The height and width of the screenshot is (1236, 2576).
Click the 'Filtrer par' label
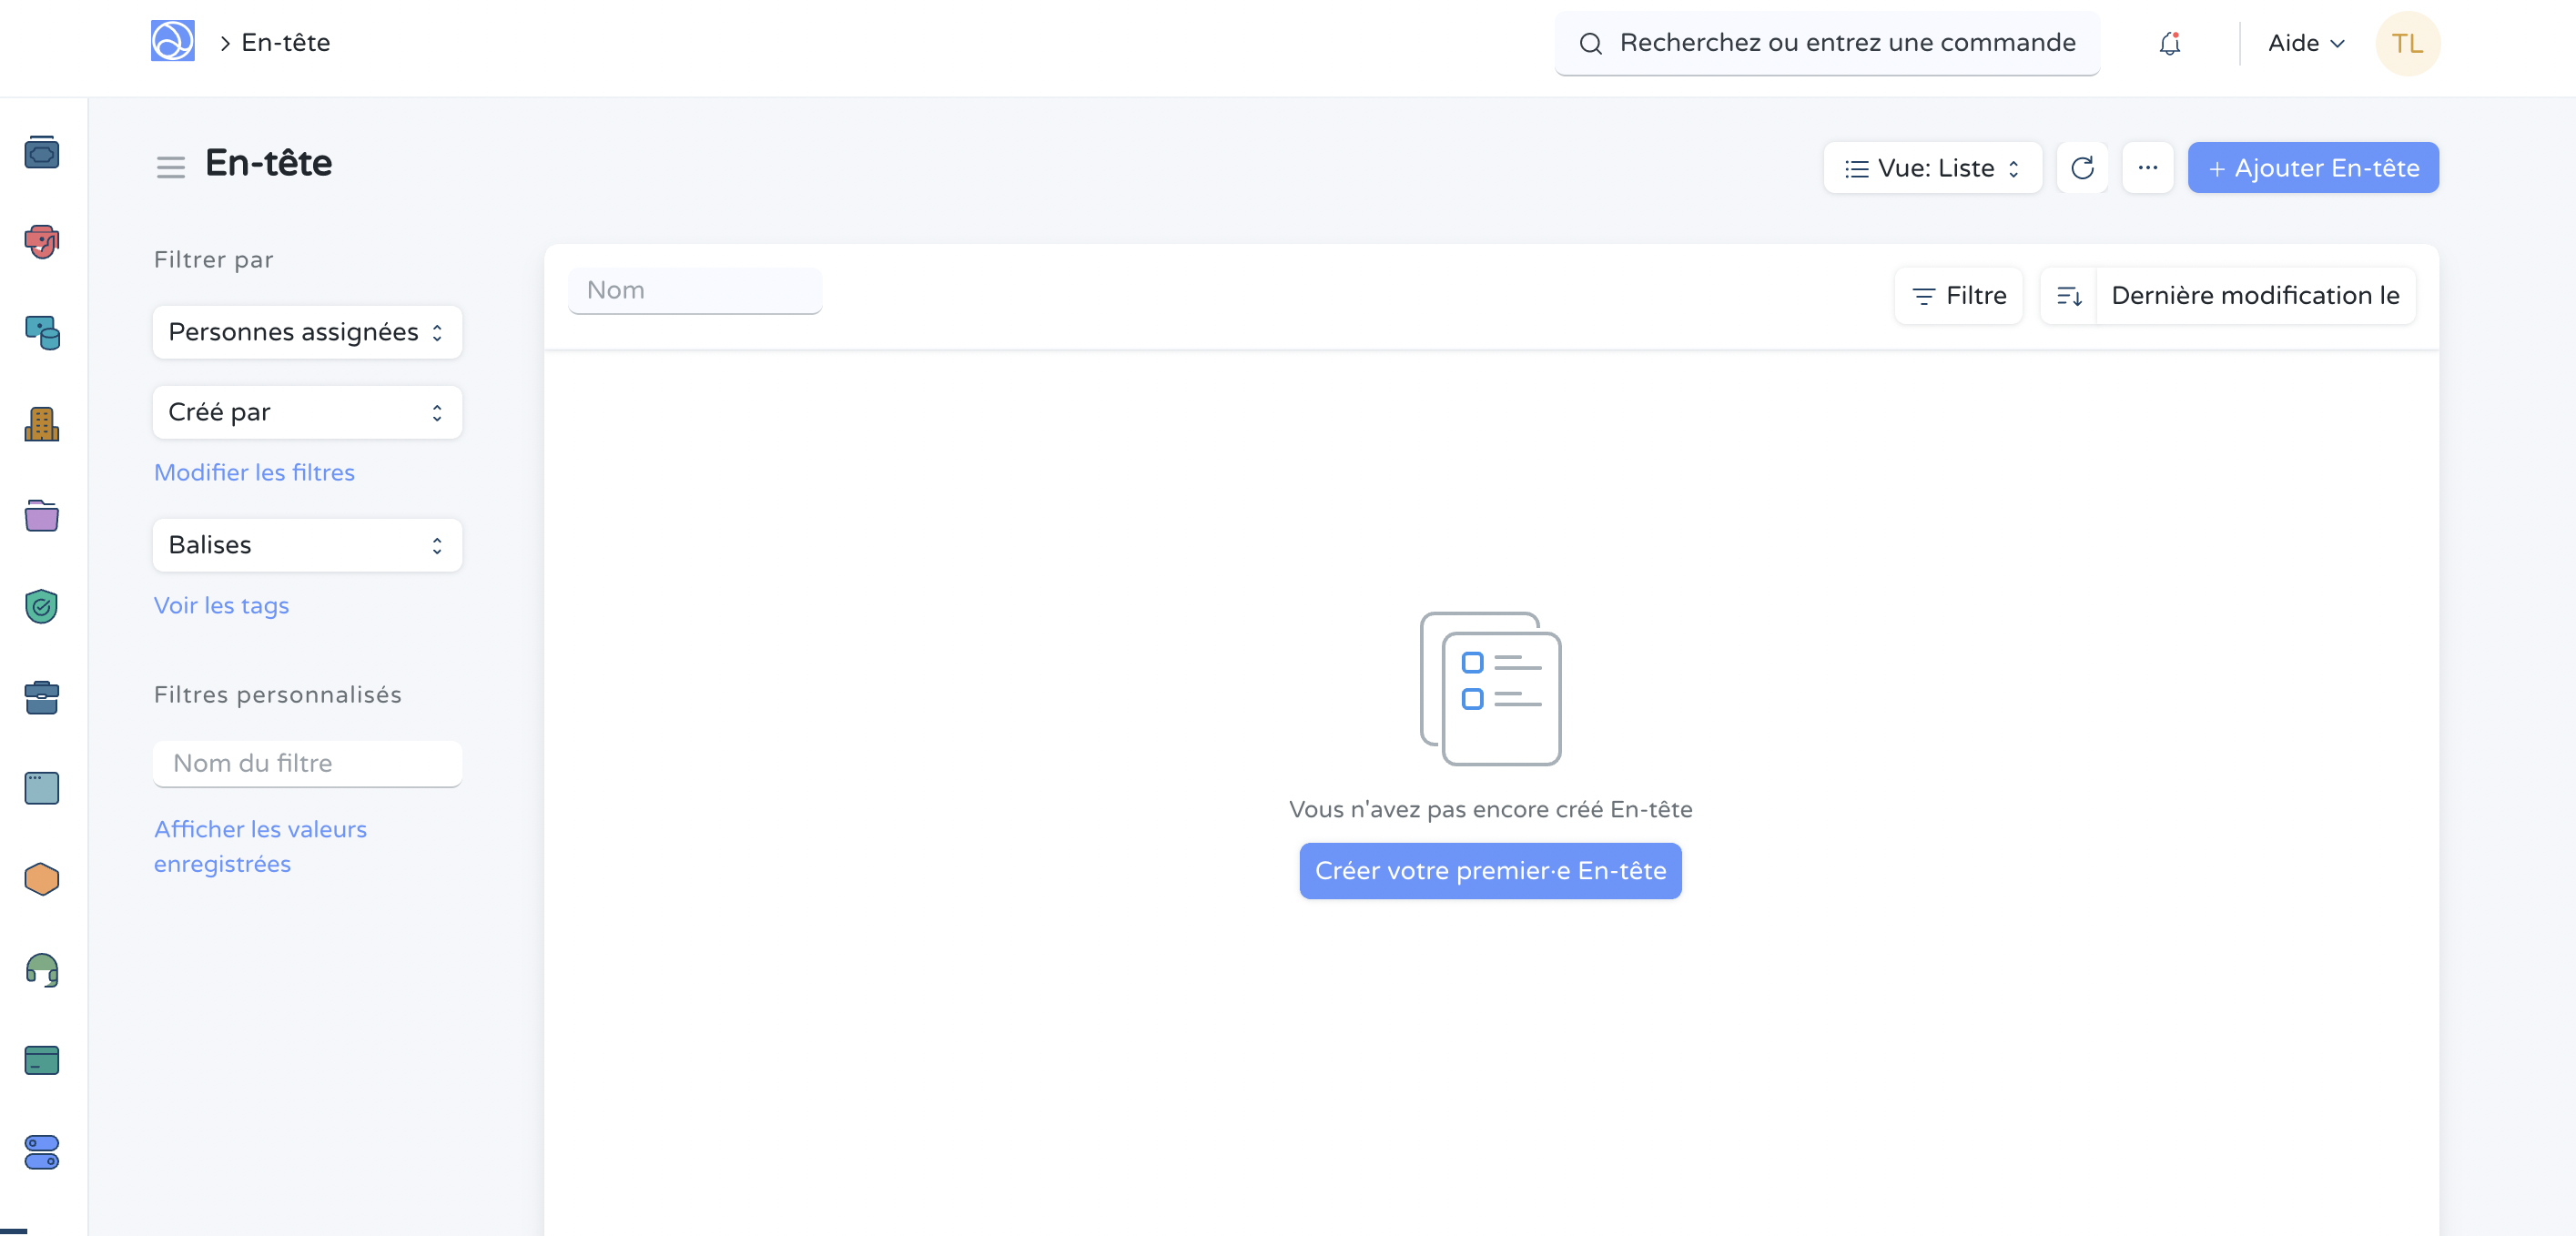point(213,259)
